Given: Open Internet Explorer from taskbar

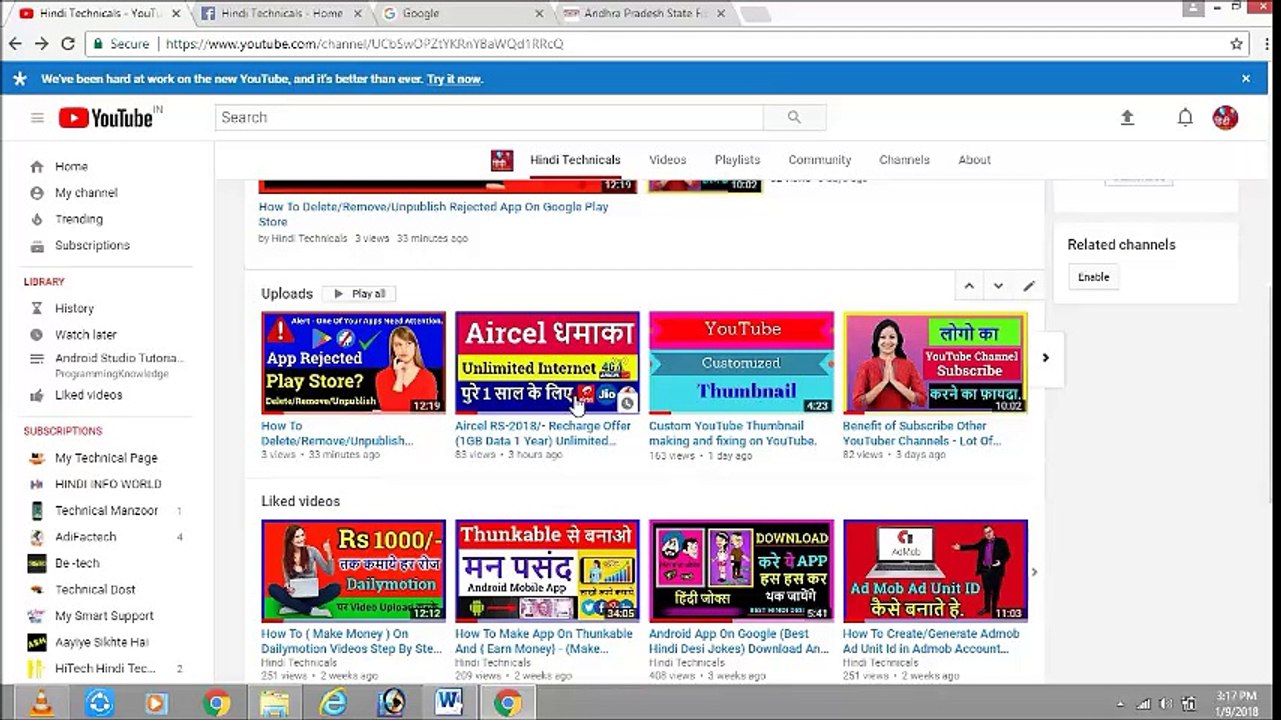Looking at the screenshot, I should (333, 703).
